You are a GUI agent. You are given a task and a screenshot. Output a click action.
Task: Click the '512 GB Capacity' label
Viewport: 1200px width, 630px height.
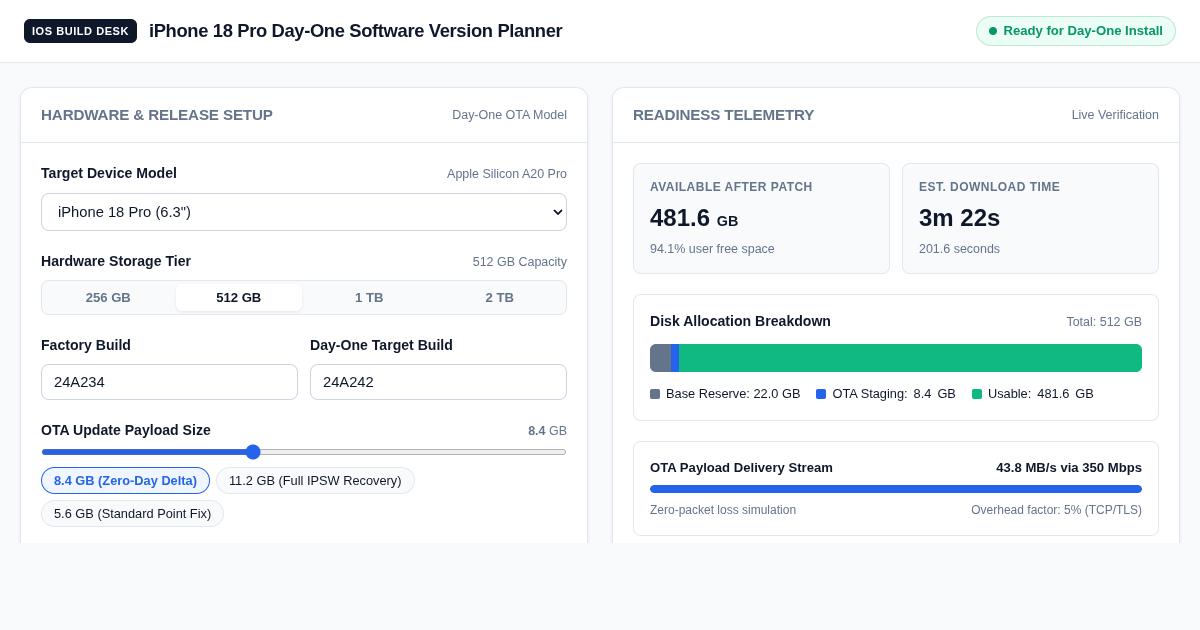coord(520,262)
